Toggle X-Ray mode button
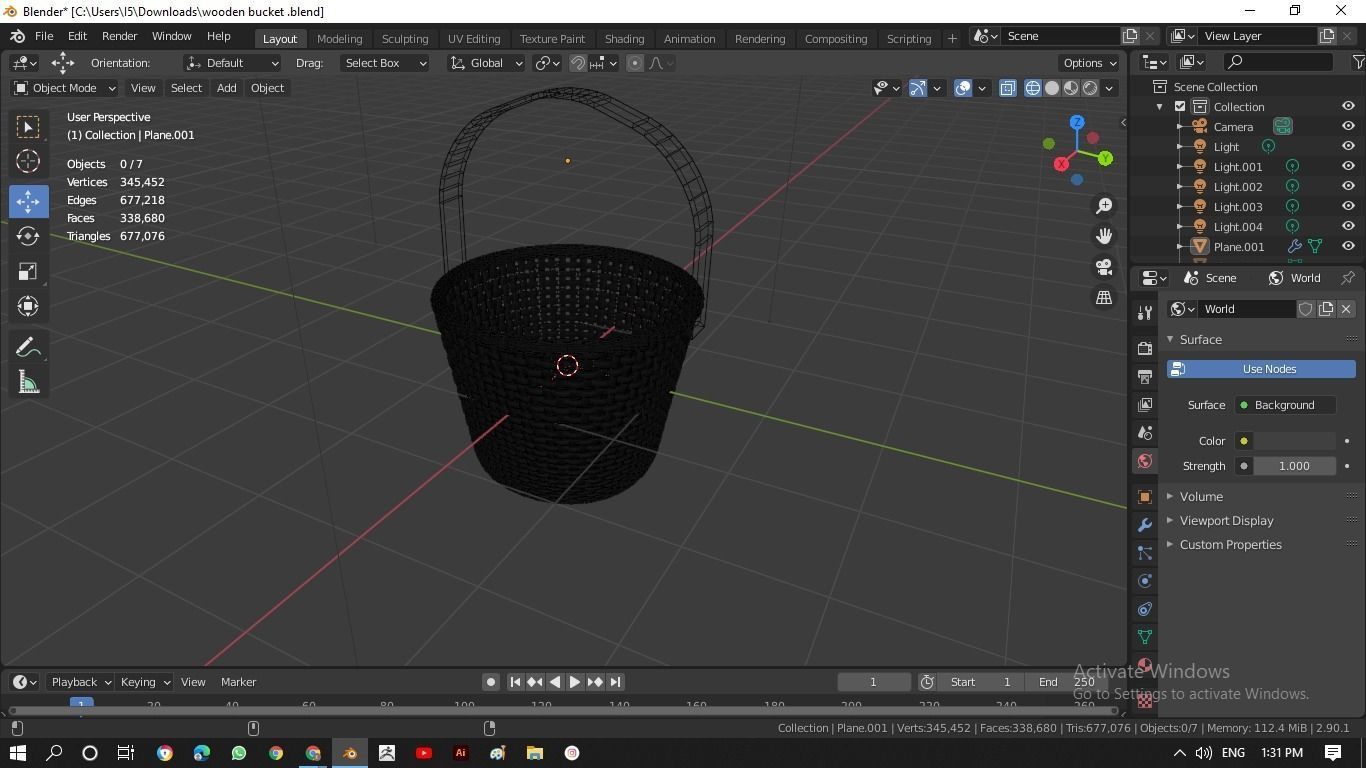The image size is (1366, 768). coord(1007,88)
